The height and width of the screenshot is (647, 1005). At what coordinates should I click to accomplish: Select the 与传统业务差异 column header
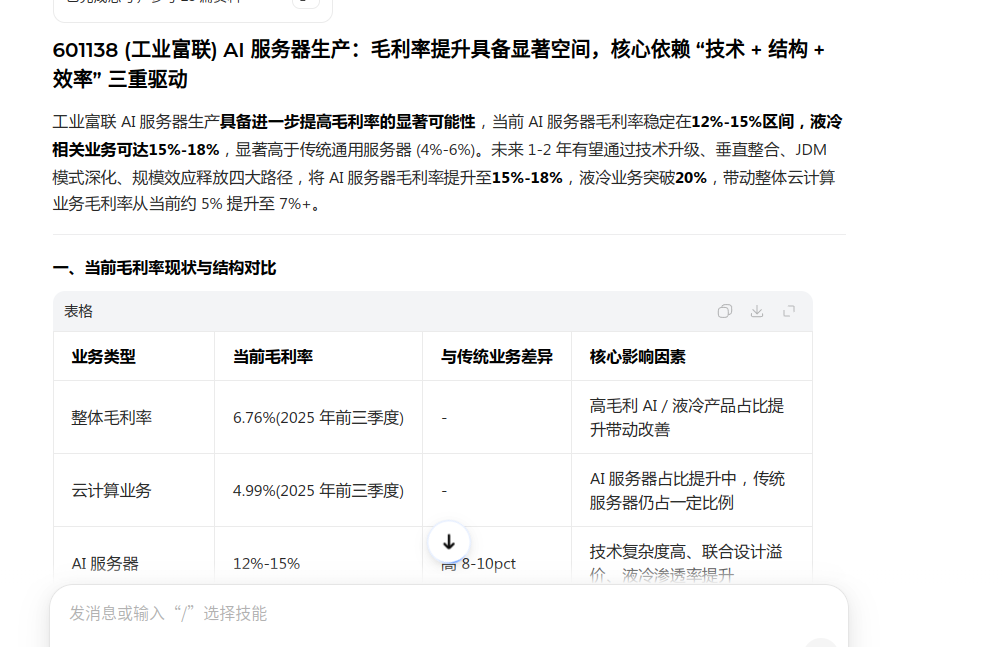pos(497,357)
